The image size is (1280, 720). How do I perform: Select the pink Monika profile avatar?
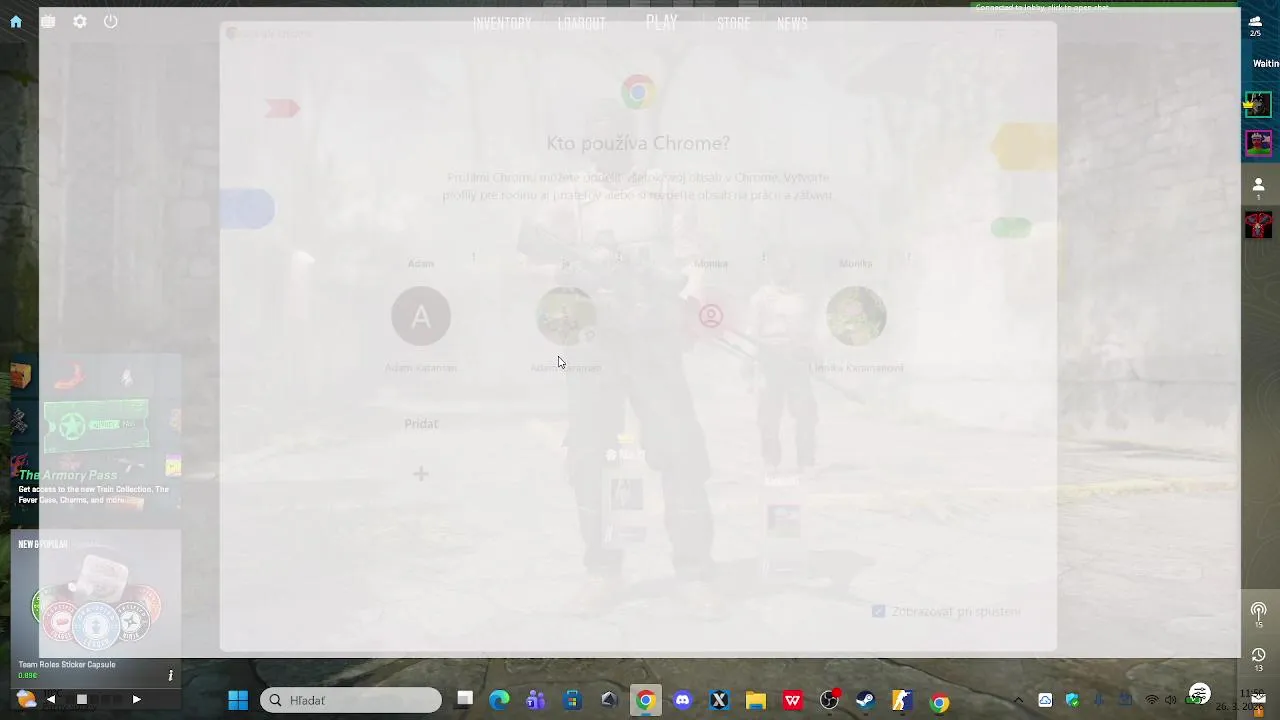pos(711,316)
